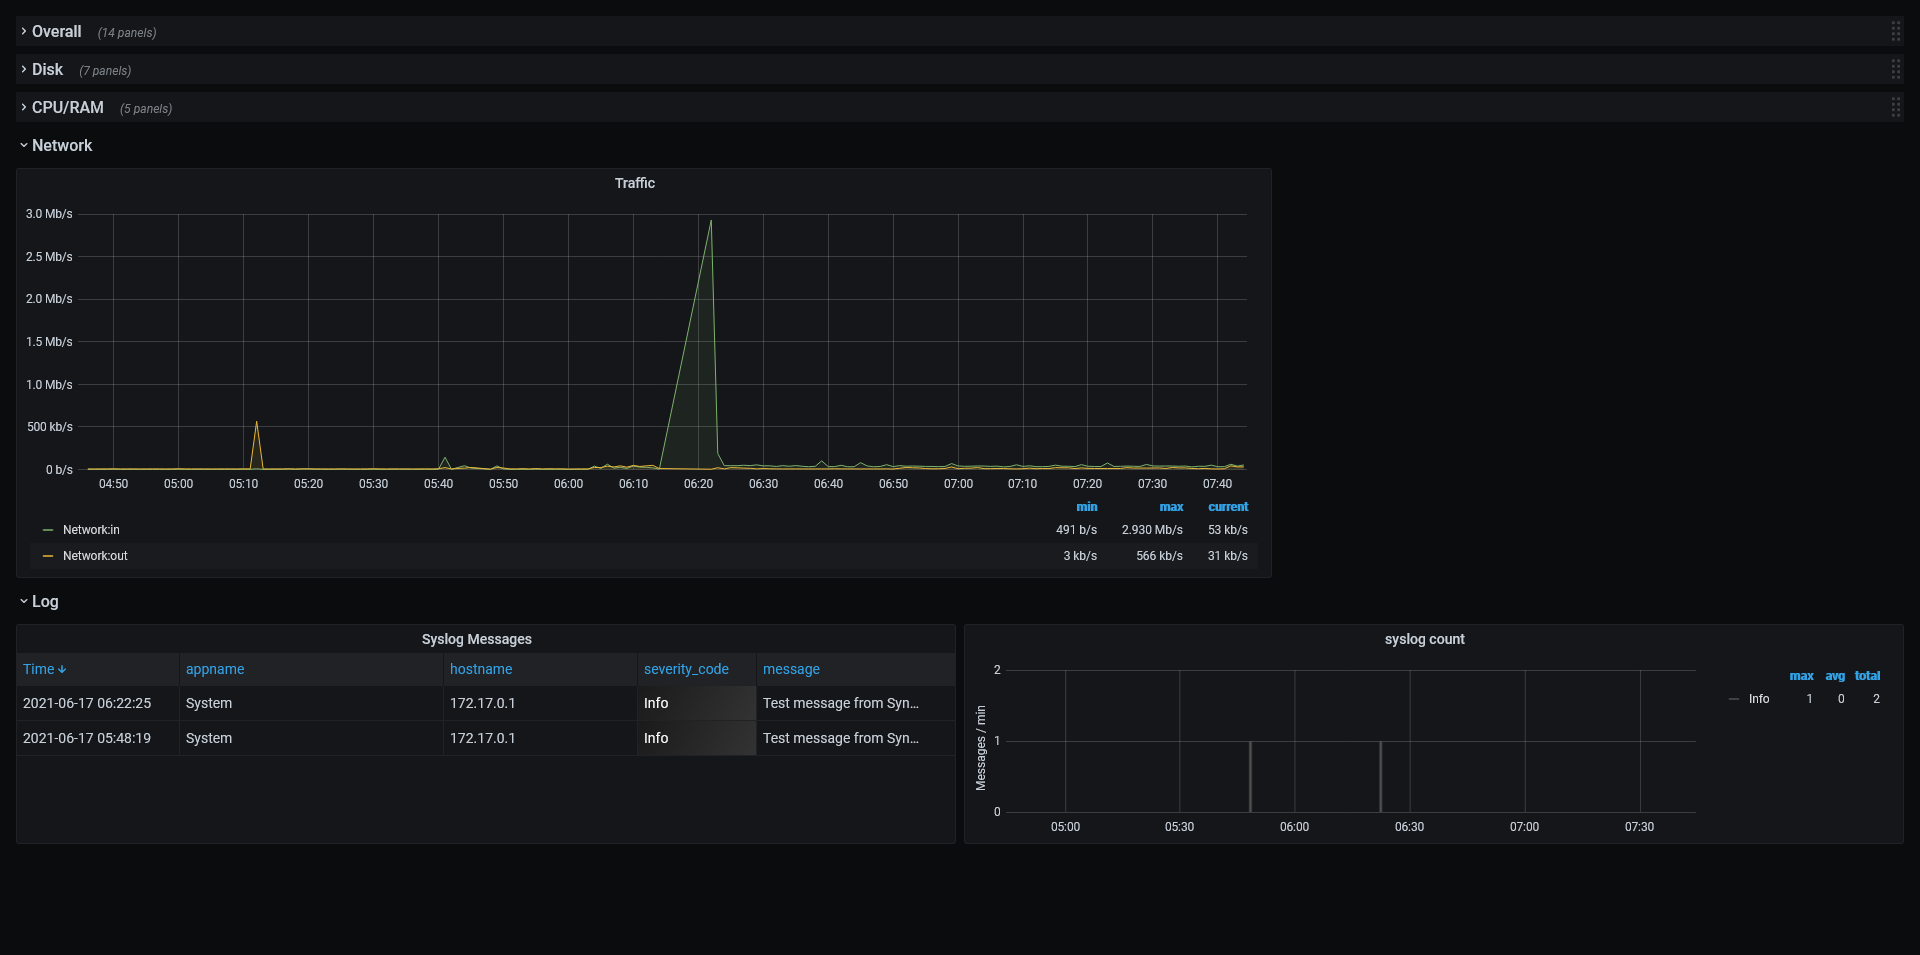Sort Traffic legend by min
Viewport: 1920px width, 955px height.
(x=1086, y=507)
